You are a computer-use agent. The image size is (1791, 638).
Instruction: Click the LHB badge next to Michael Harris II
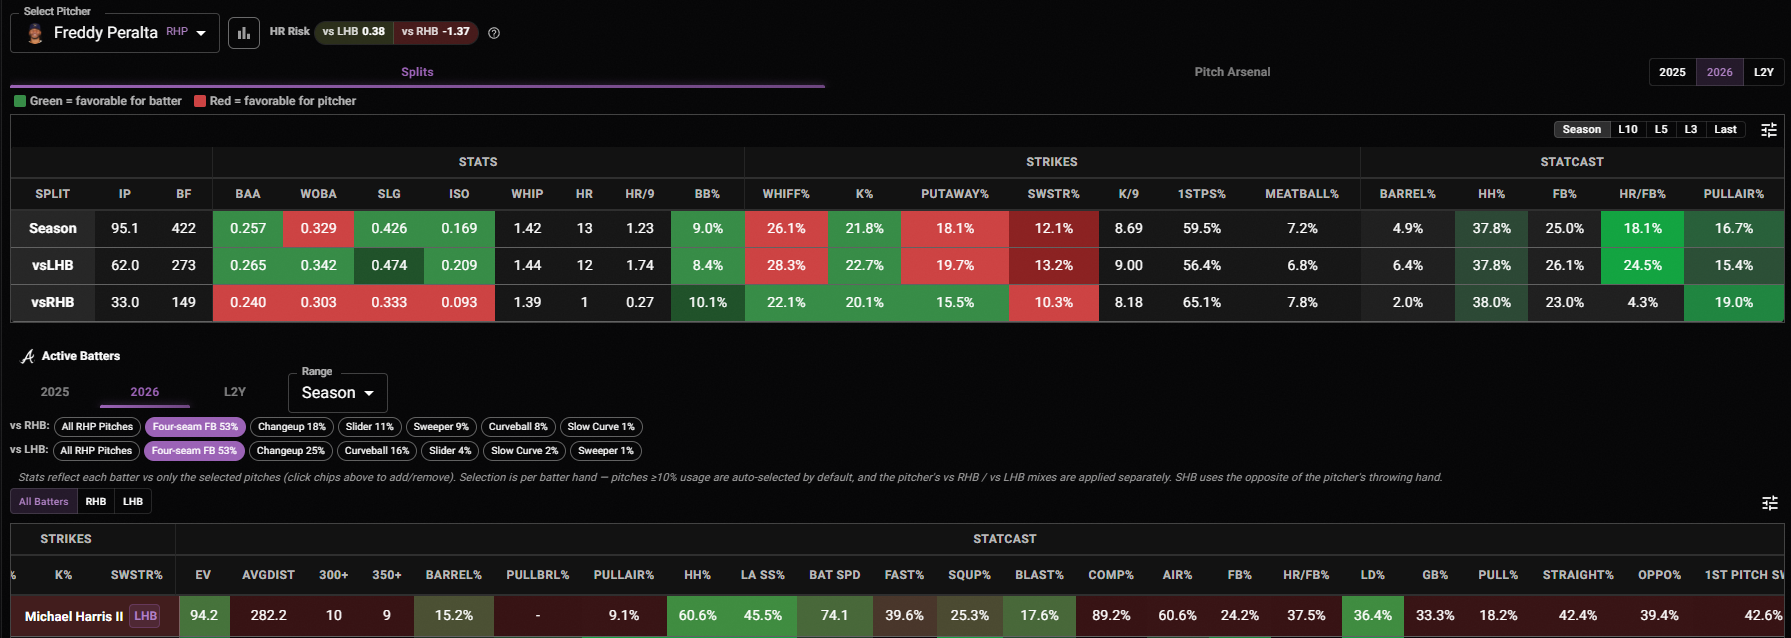146,616
